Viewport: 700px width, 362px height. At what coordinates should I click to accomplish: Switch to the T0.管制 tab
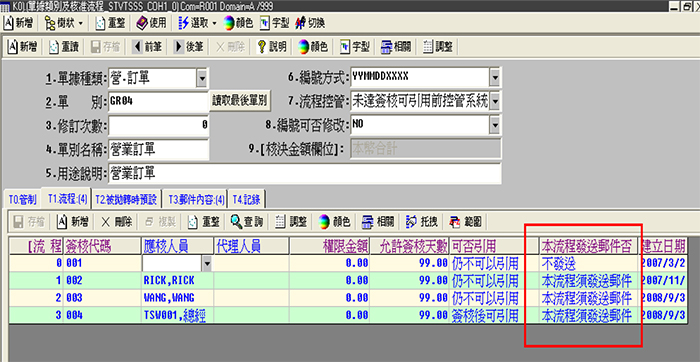point(22,200)
